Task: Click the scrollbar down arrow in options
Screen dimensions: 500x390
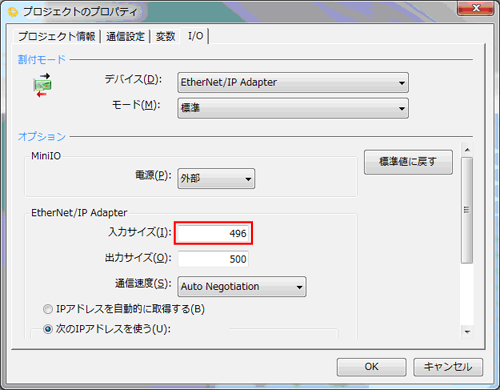Action: click(467, 332)
